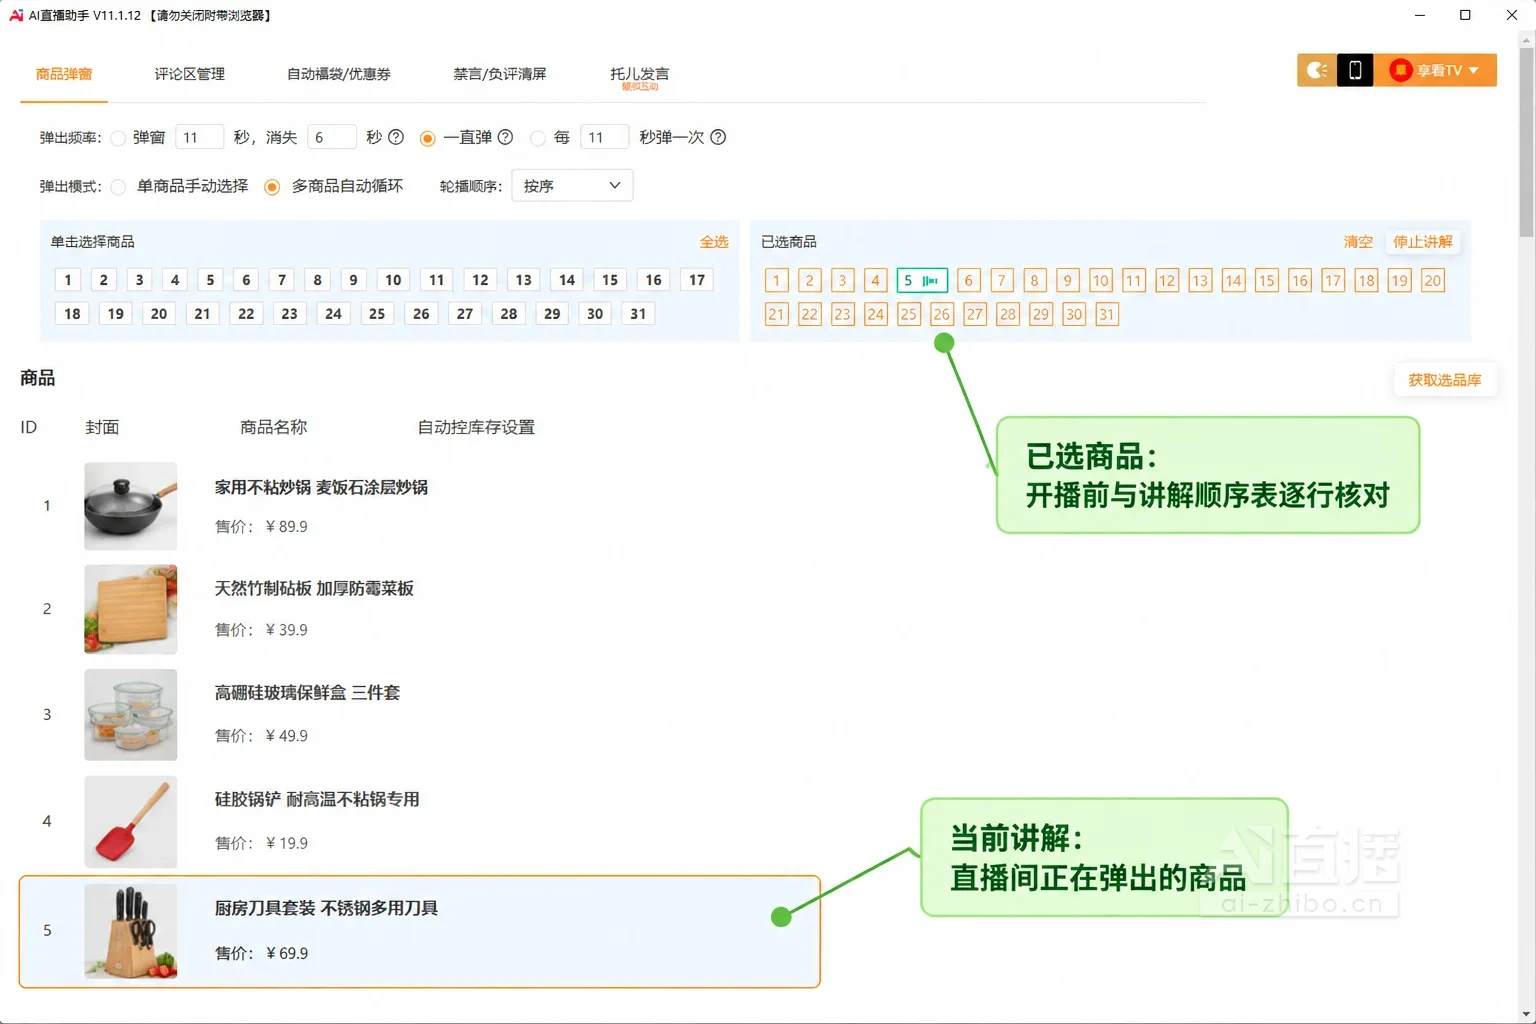Screen dimensions: 1536x1024
Task: Focus the 弹窗 seconds input field
Action: [200, 137]
